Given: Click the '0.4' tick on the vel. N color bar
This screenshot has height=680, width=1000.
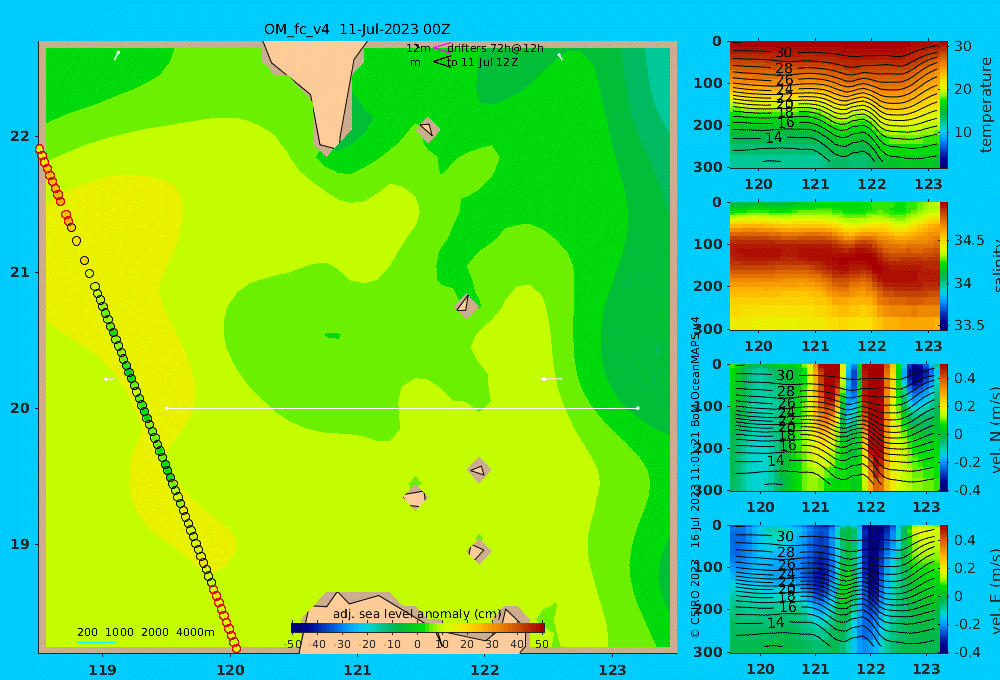Looking at the screenshot, I should tap(964, 378).
